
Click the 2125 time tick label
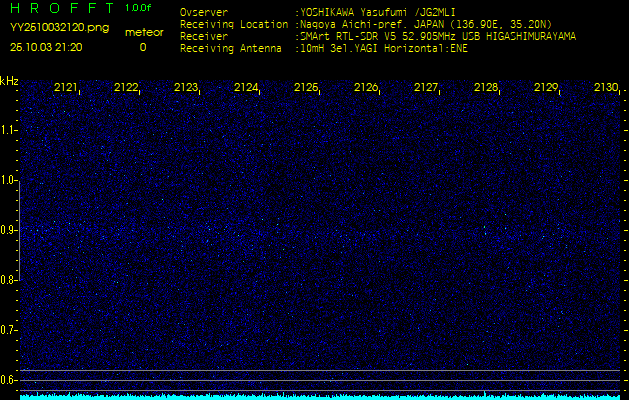coord(306,88)
